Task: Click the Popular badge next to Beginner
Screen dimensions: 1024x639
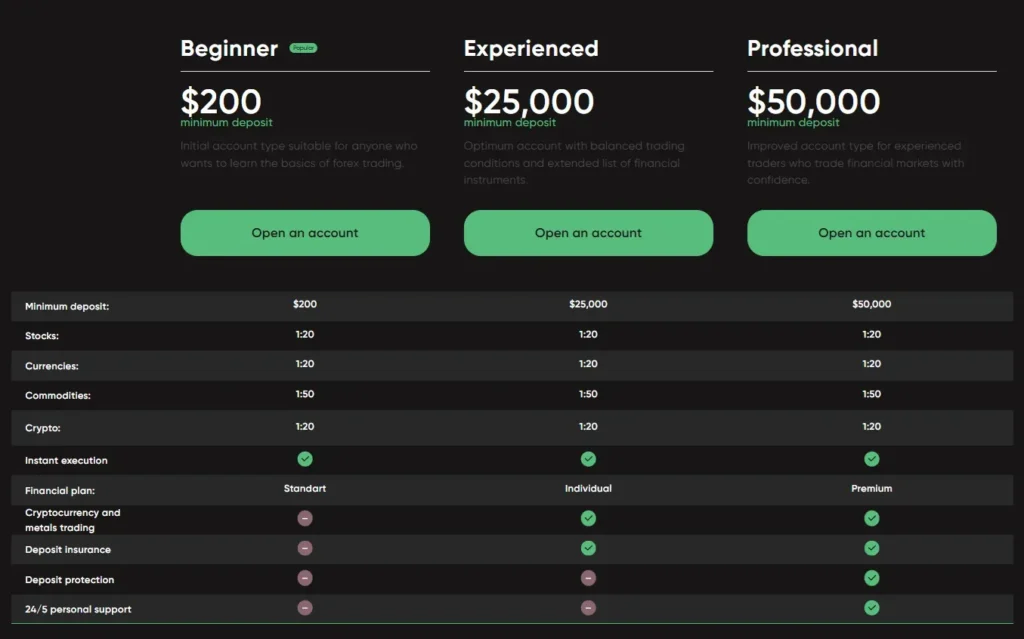Action: click(x=303, y=48)
